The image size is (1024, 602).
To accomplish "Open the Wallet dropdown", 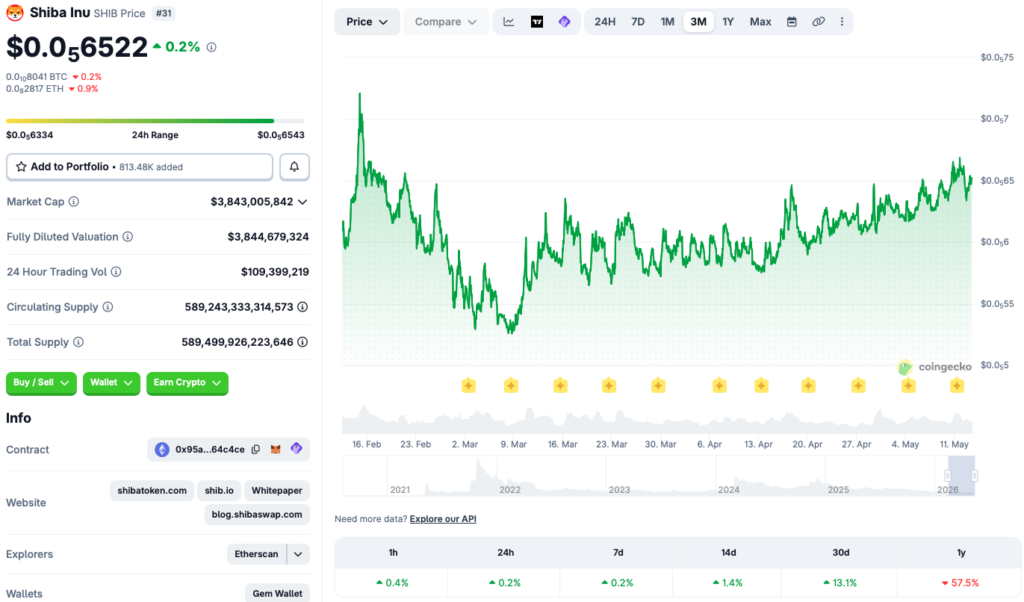I will tap(111, 383).
